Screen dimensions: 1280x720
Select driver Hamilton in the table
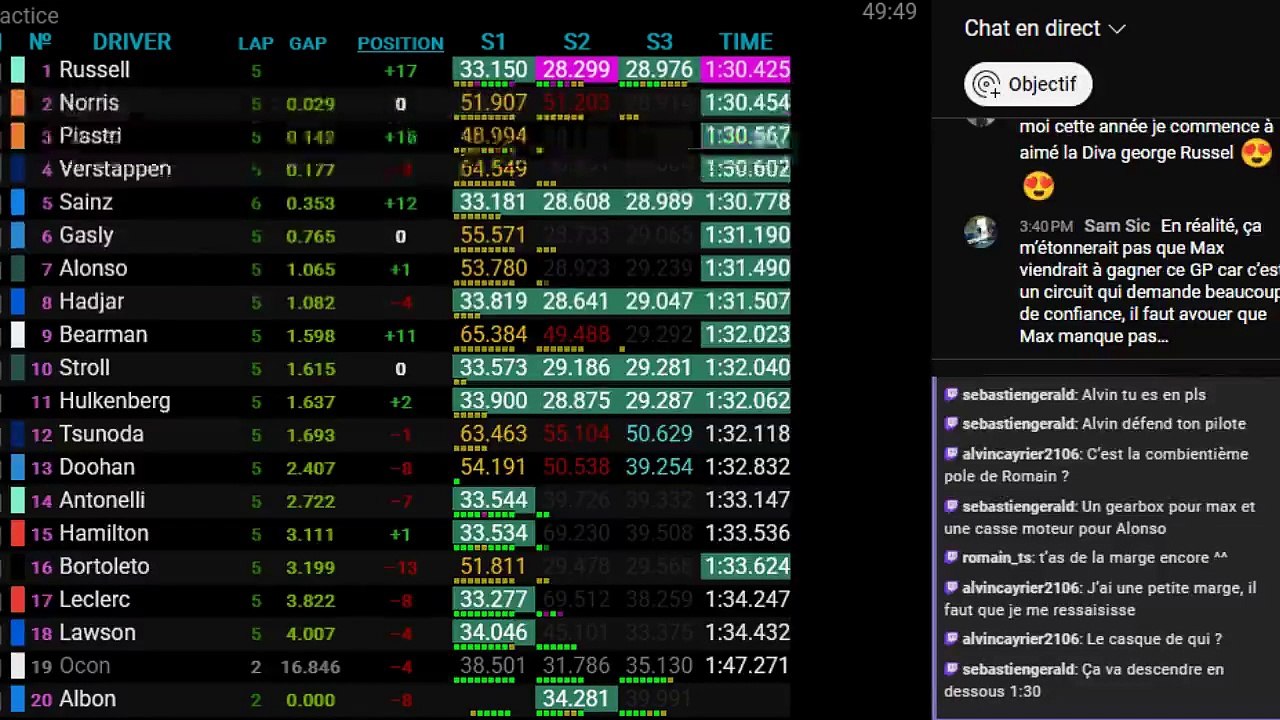(x=104, y=533)
